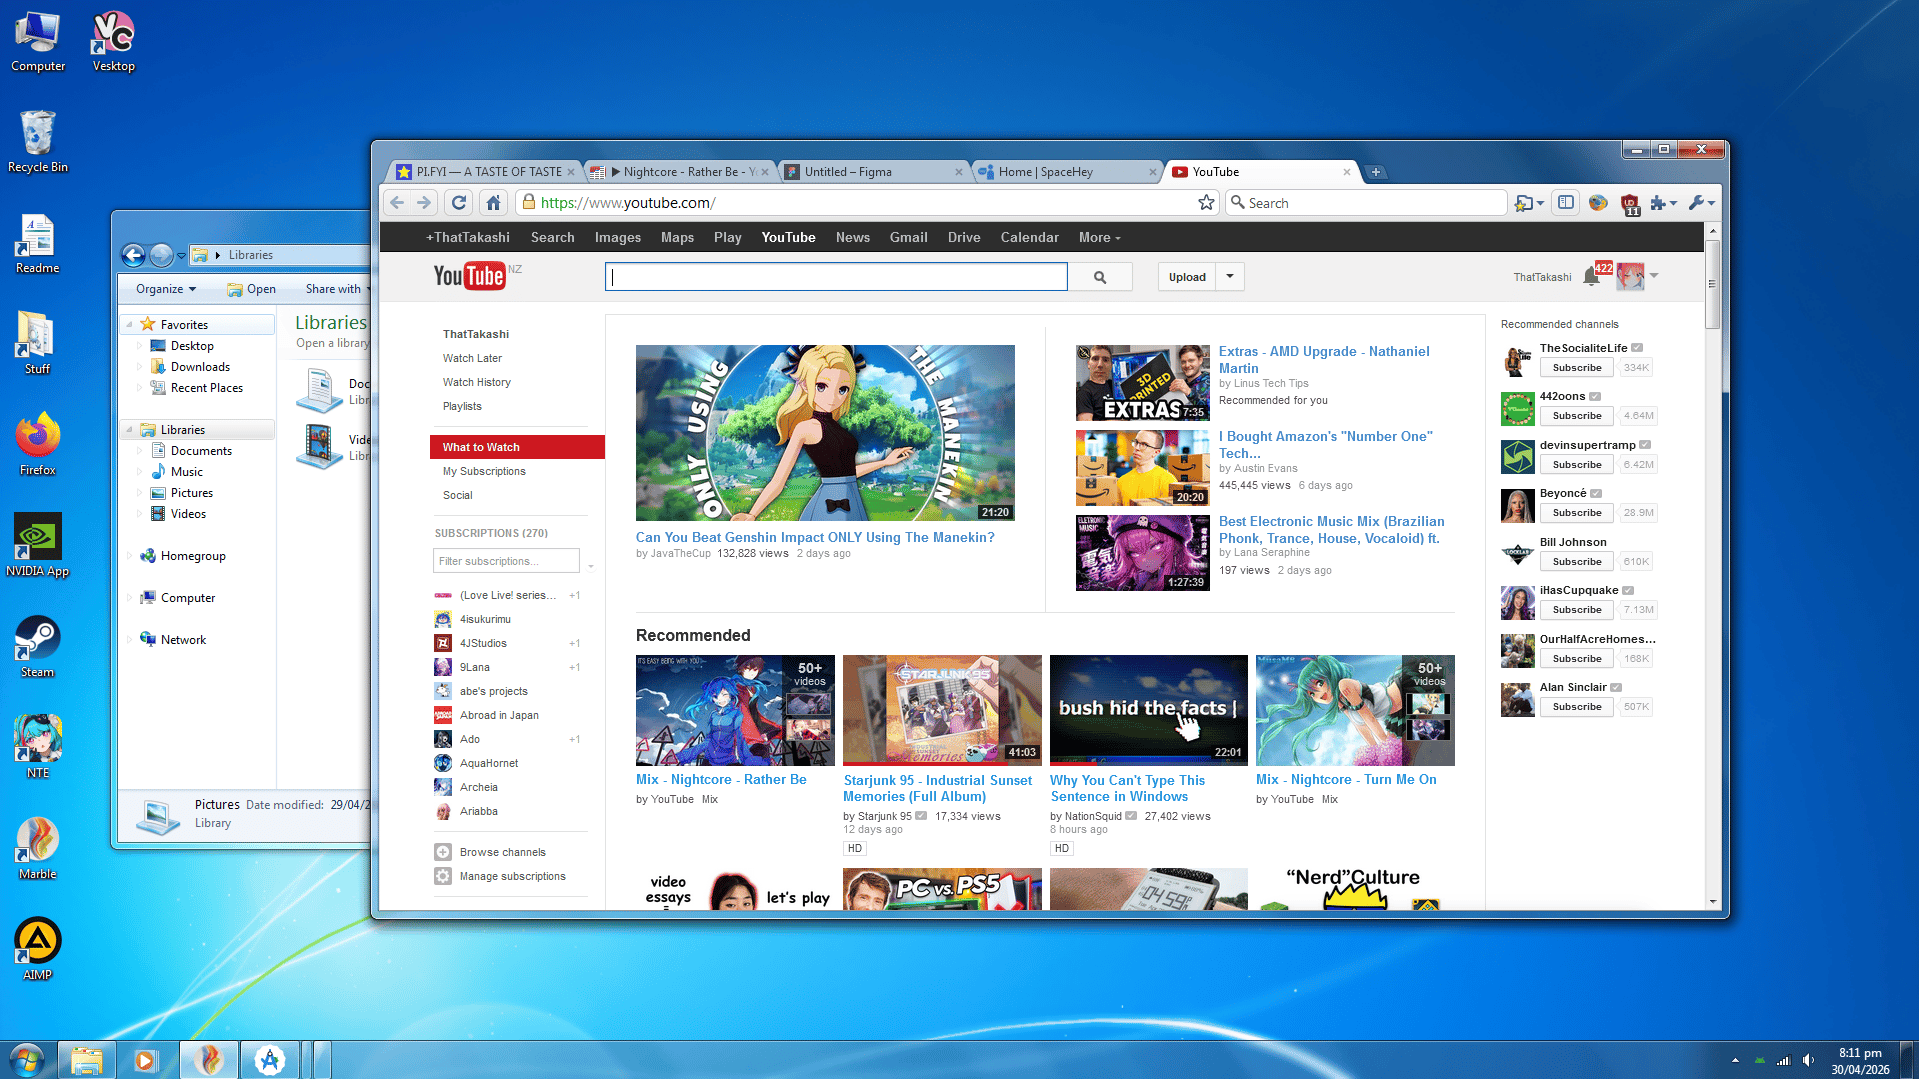This screenshot has height=1079, width=1919.
Task: Open the Starjunk 95 Industrial Sunset link
Action: click(938, 788)
